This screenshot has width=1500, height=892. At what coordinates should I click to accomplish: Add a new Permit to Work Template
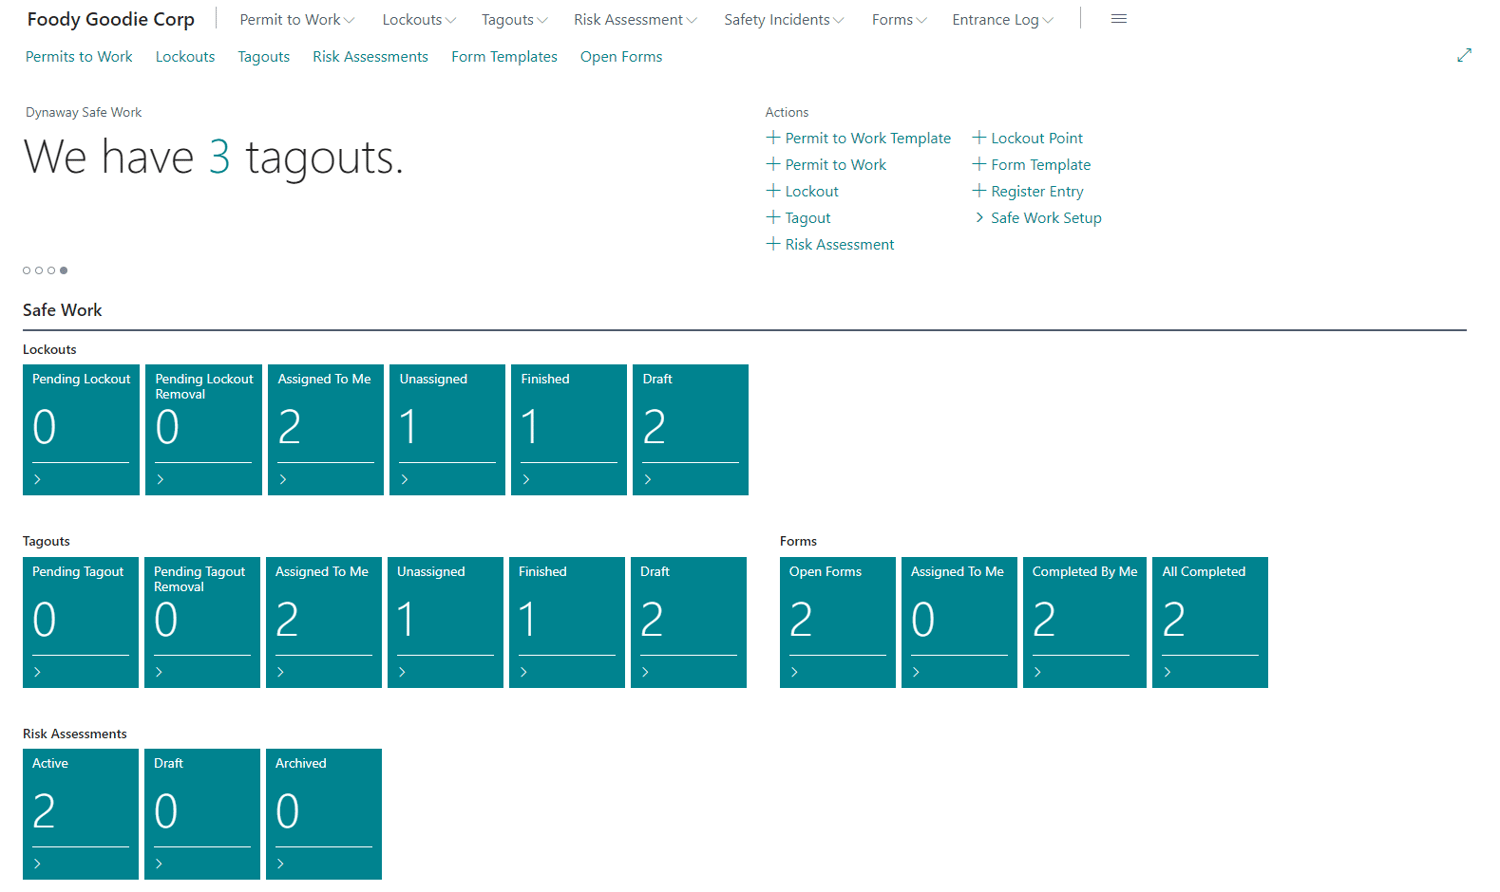pyautogui.click(x=867, y=138)
